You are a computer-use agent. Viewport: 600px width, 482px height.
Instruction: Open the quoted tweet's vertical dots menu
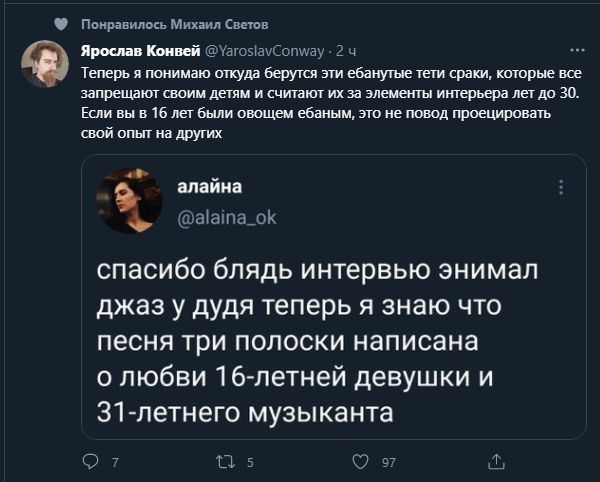click(561, 187)
